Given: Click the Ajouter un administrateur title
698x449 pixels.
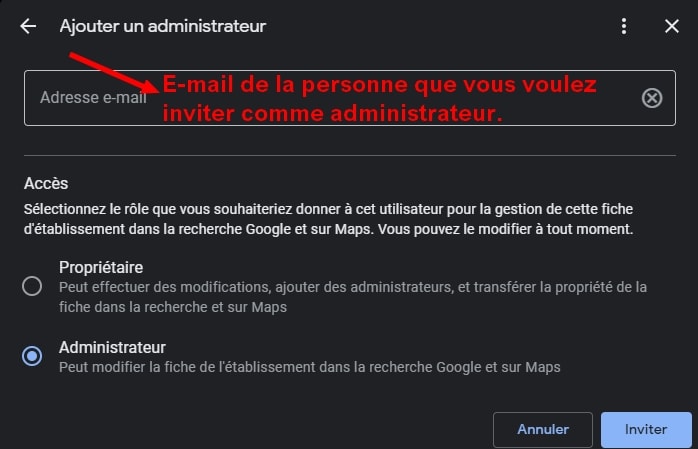Looking at the screenshot, I should [163, 26].
